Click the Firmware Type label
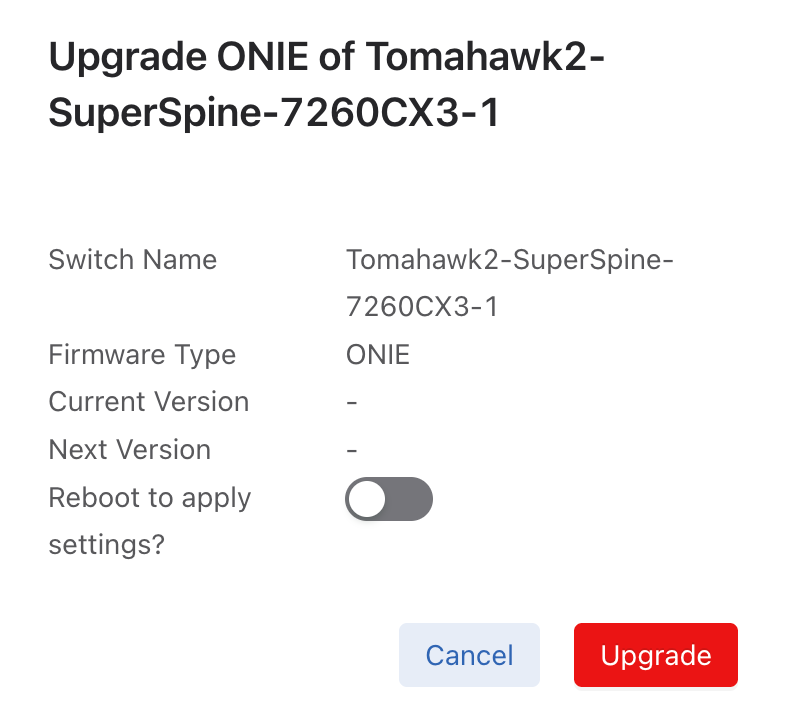The width and height of the screenshot is (789, 702). click(x=142, y=354)
